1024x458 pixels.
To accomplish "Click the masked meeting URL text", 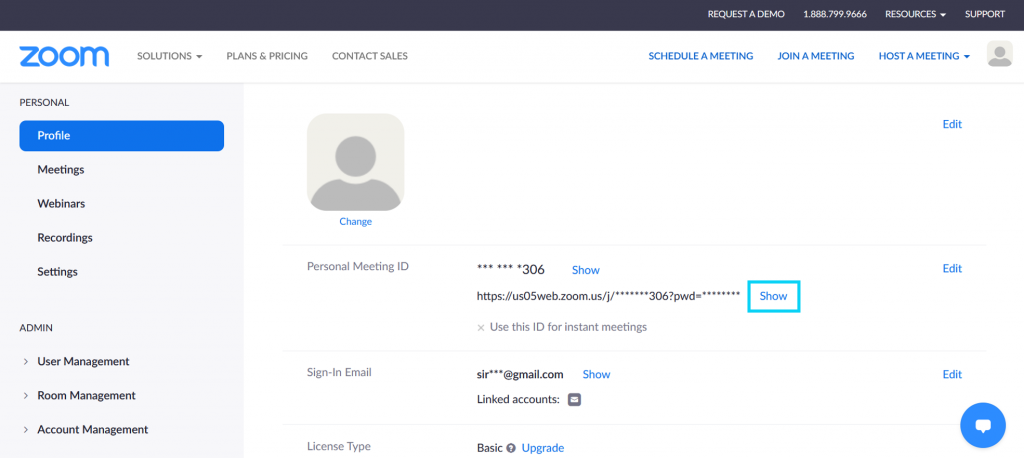I will [609, 296].
